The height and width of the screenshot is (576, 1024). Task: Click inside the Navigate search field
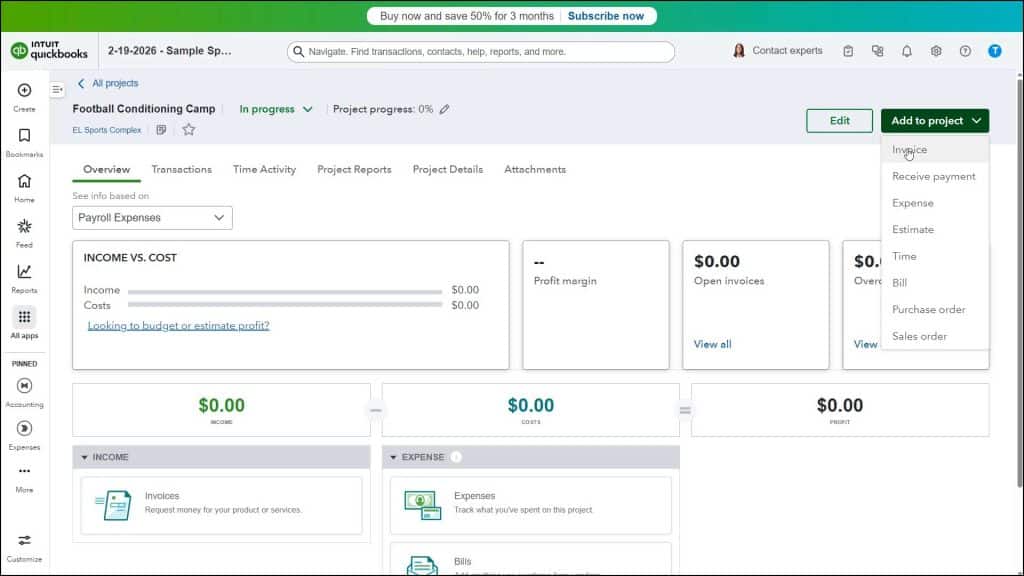(480, 51)
